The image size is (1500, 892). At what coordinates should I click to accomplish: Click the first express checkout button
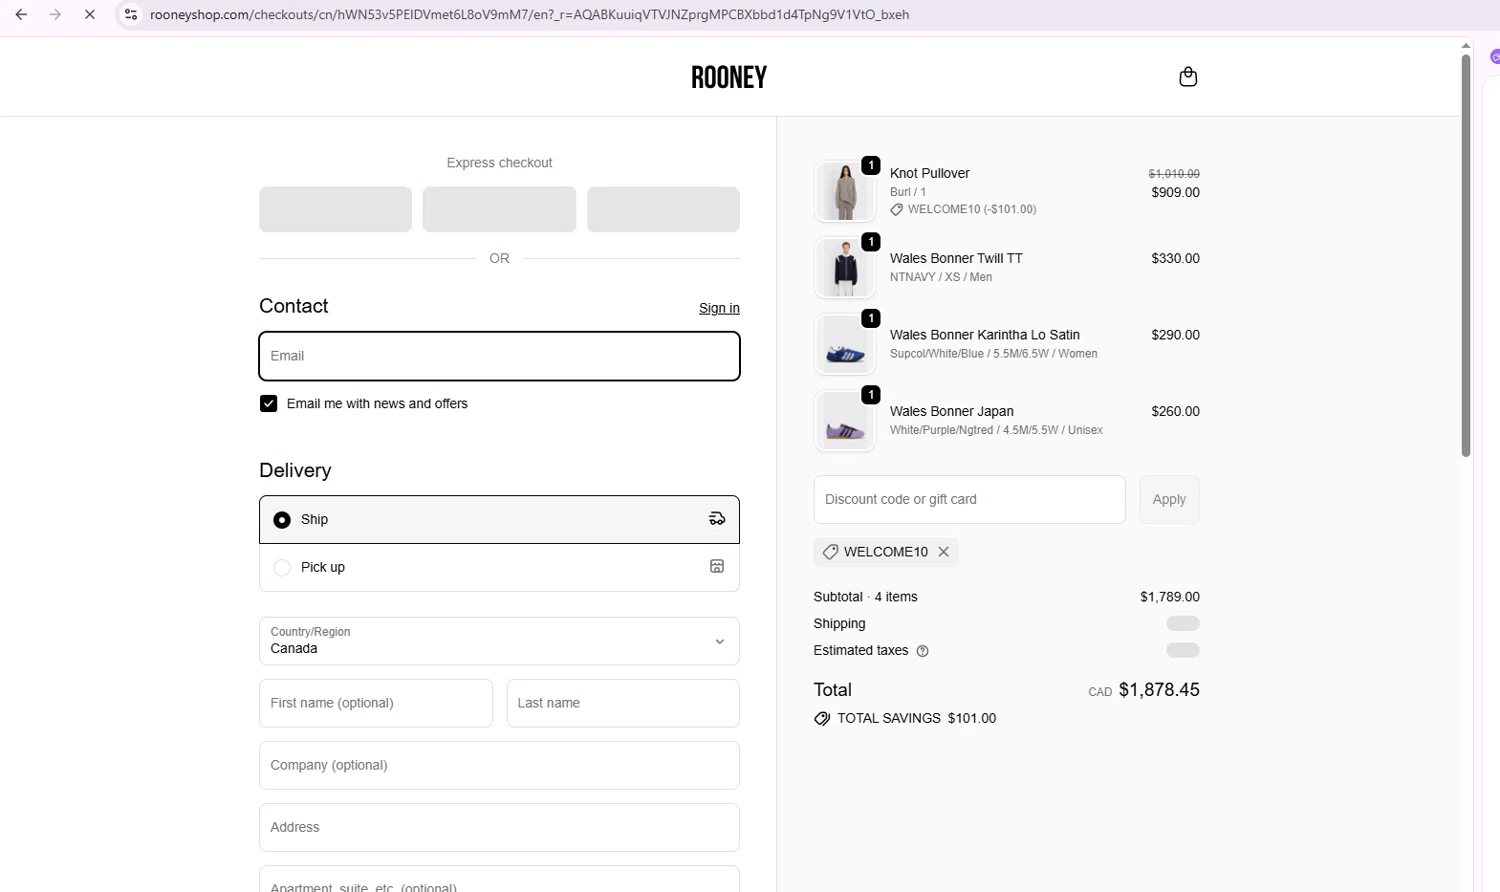tap(335, 209)
